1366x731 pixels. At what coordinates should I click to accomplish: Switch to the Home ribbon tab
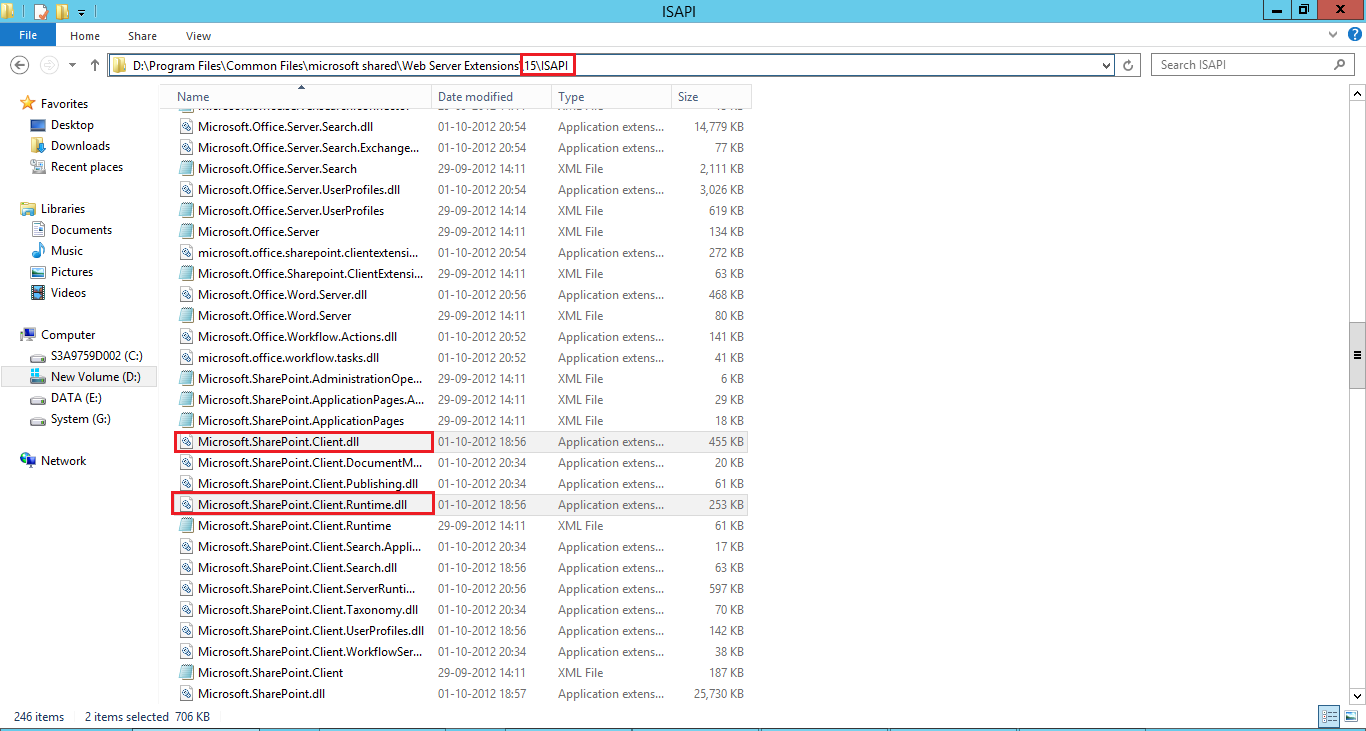(85, 36)
